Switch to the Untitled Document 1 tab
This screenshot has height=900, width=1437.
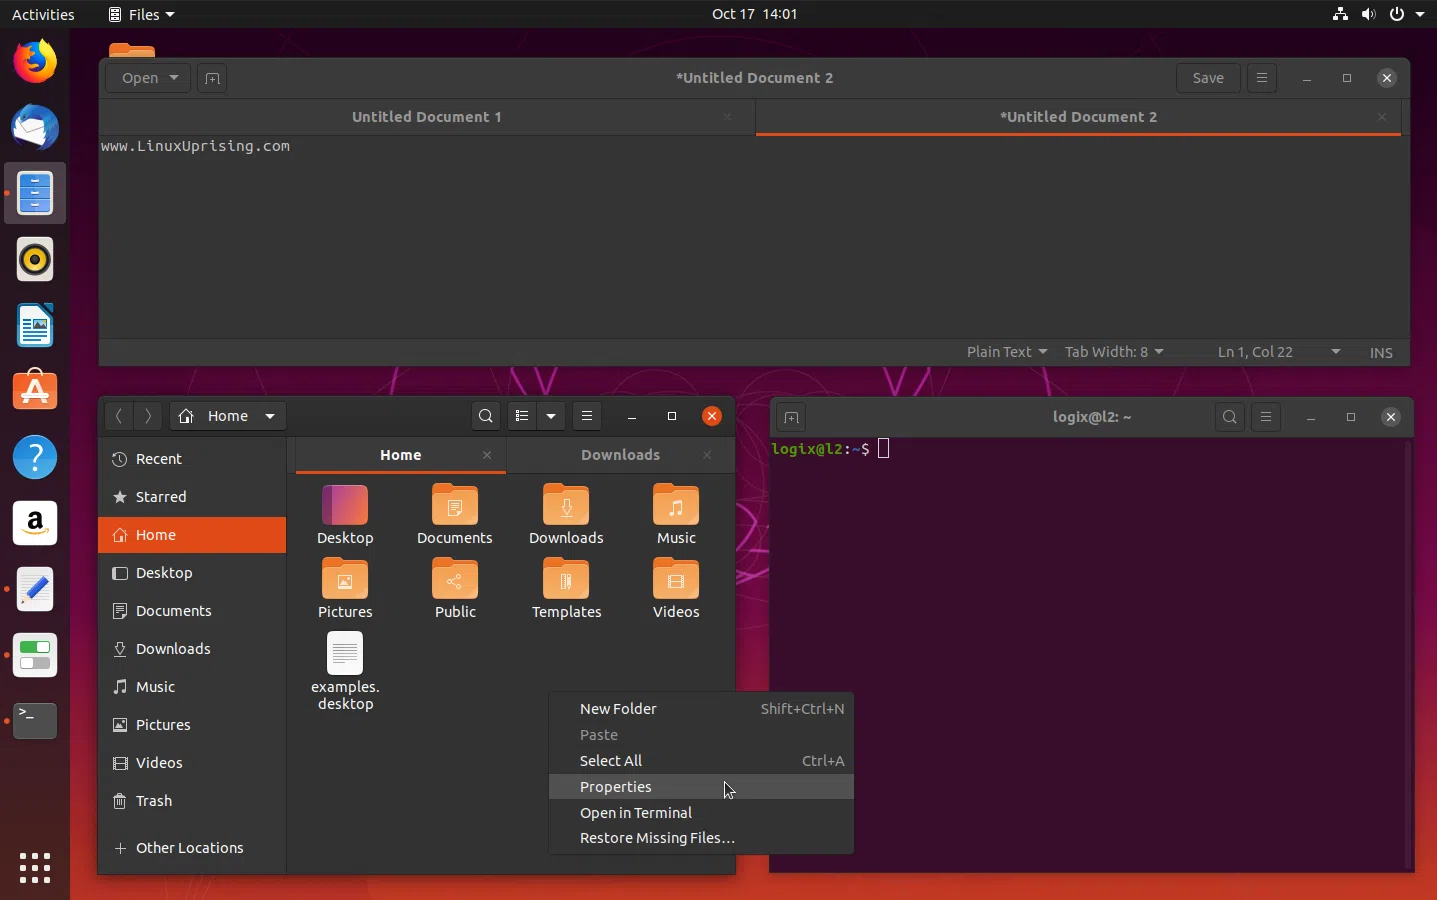pos(427,117)
